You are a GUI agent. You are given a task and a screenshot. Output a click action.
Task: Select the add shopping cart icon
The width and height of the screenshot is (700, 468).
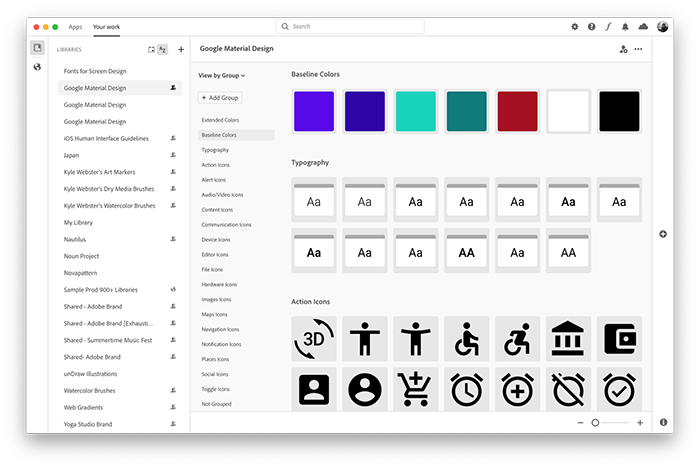[416, 389]
